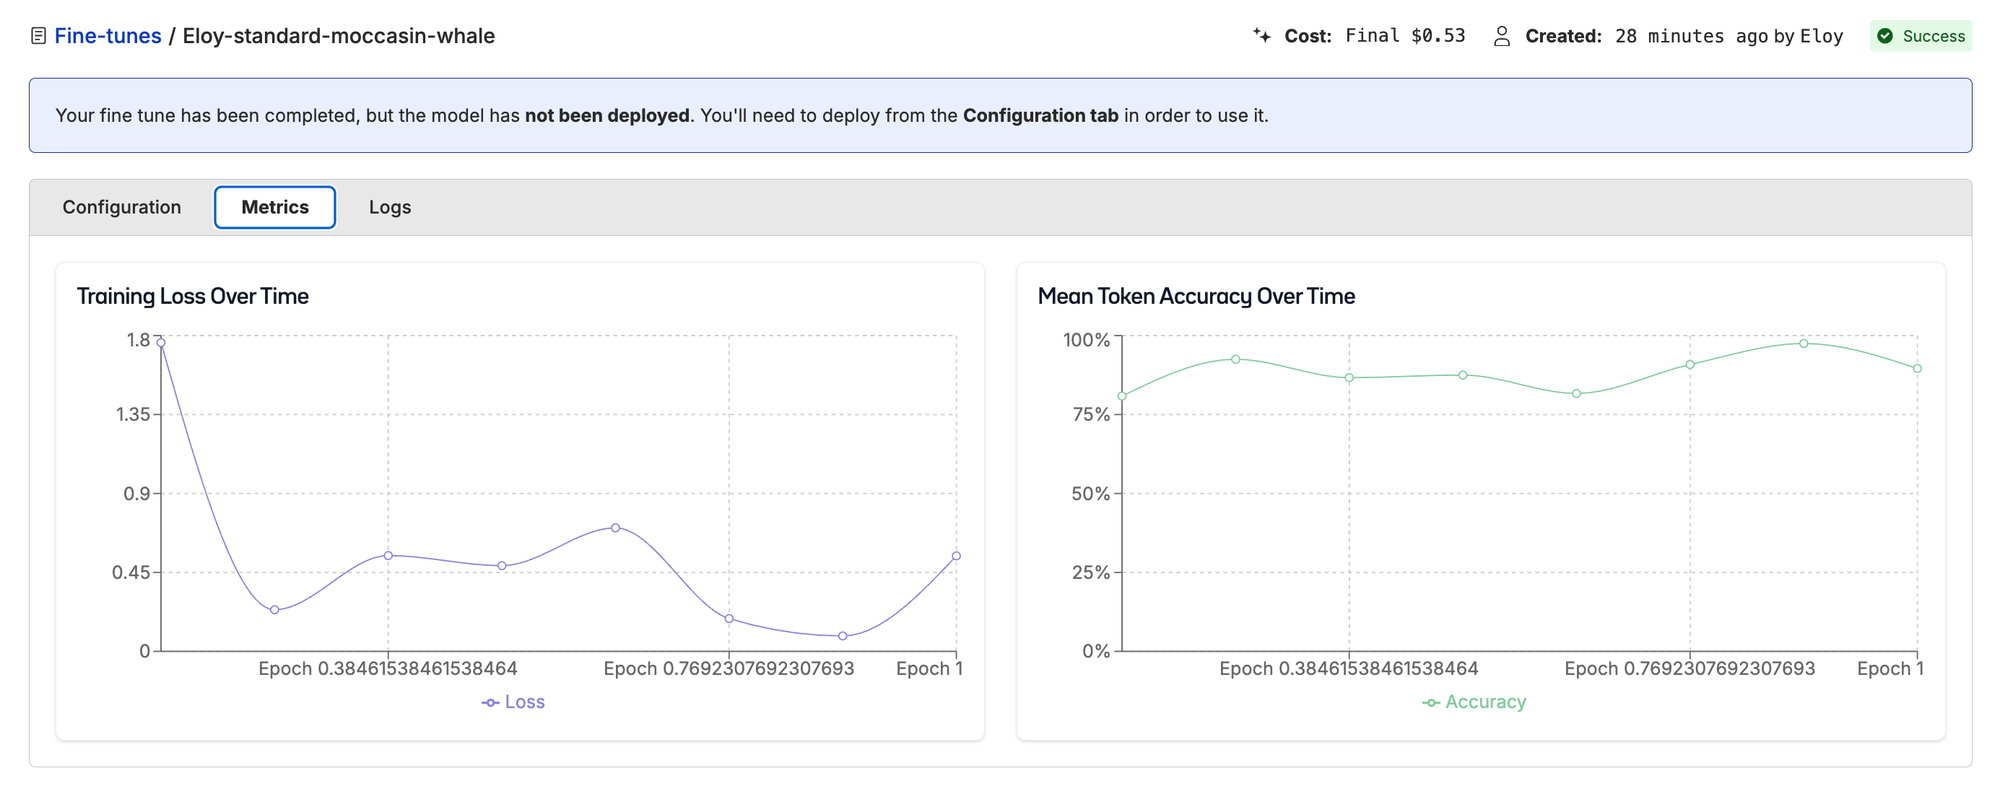
Task: Click the green checkmark Success icon
Action: [x=1885, y=36]
